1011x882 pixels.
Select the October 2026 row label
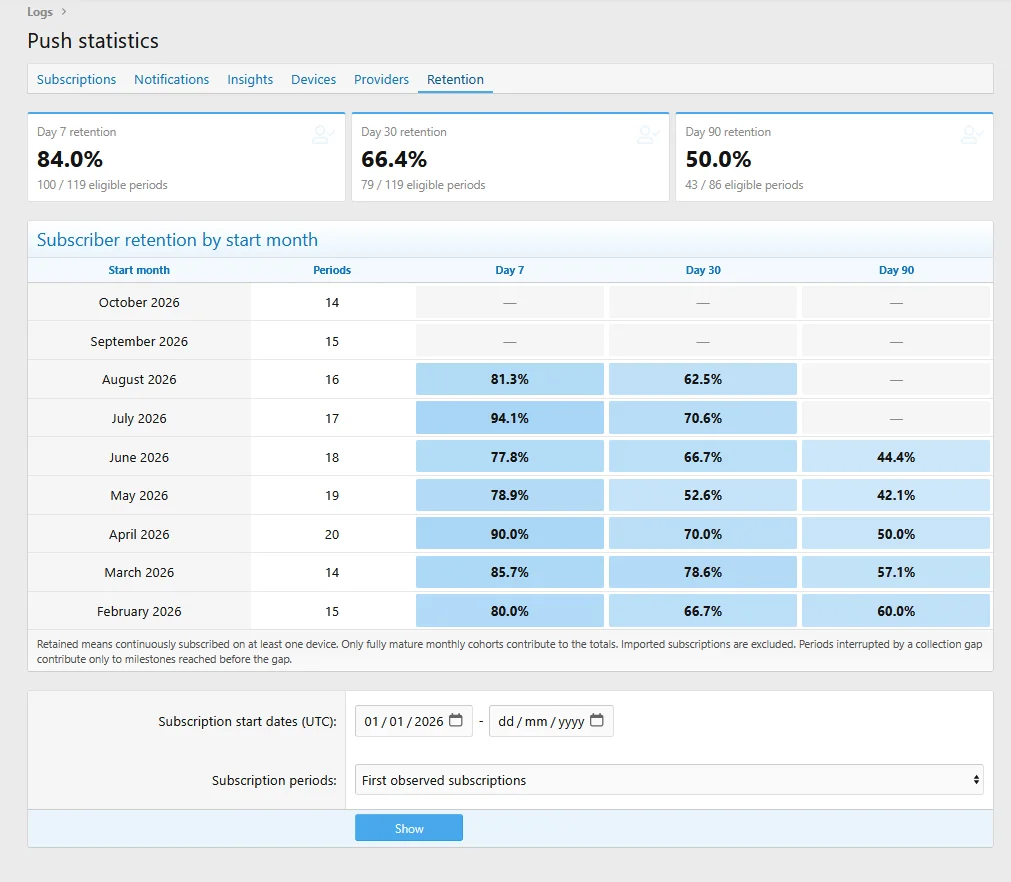(139, 302)
